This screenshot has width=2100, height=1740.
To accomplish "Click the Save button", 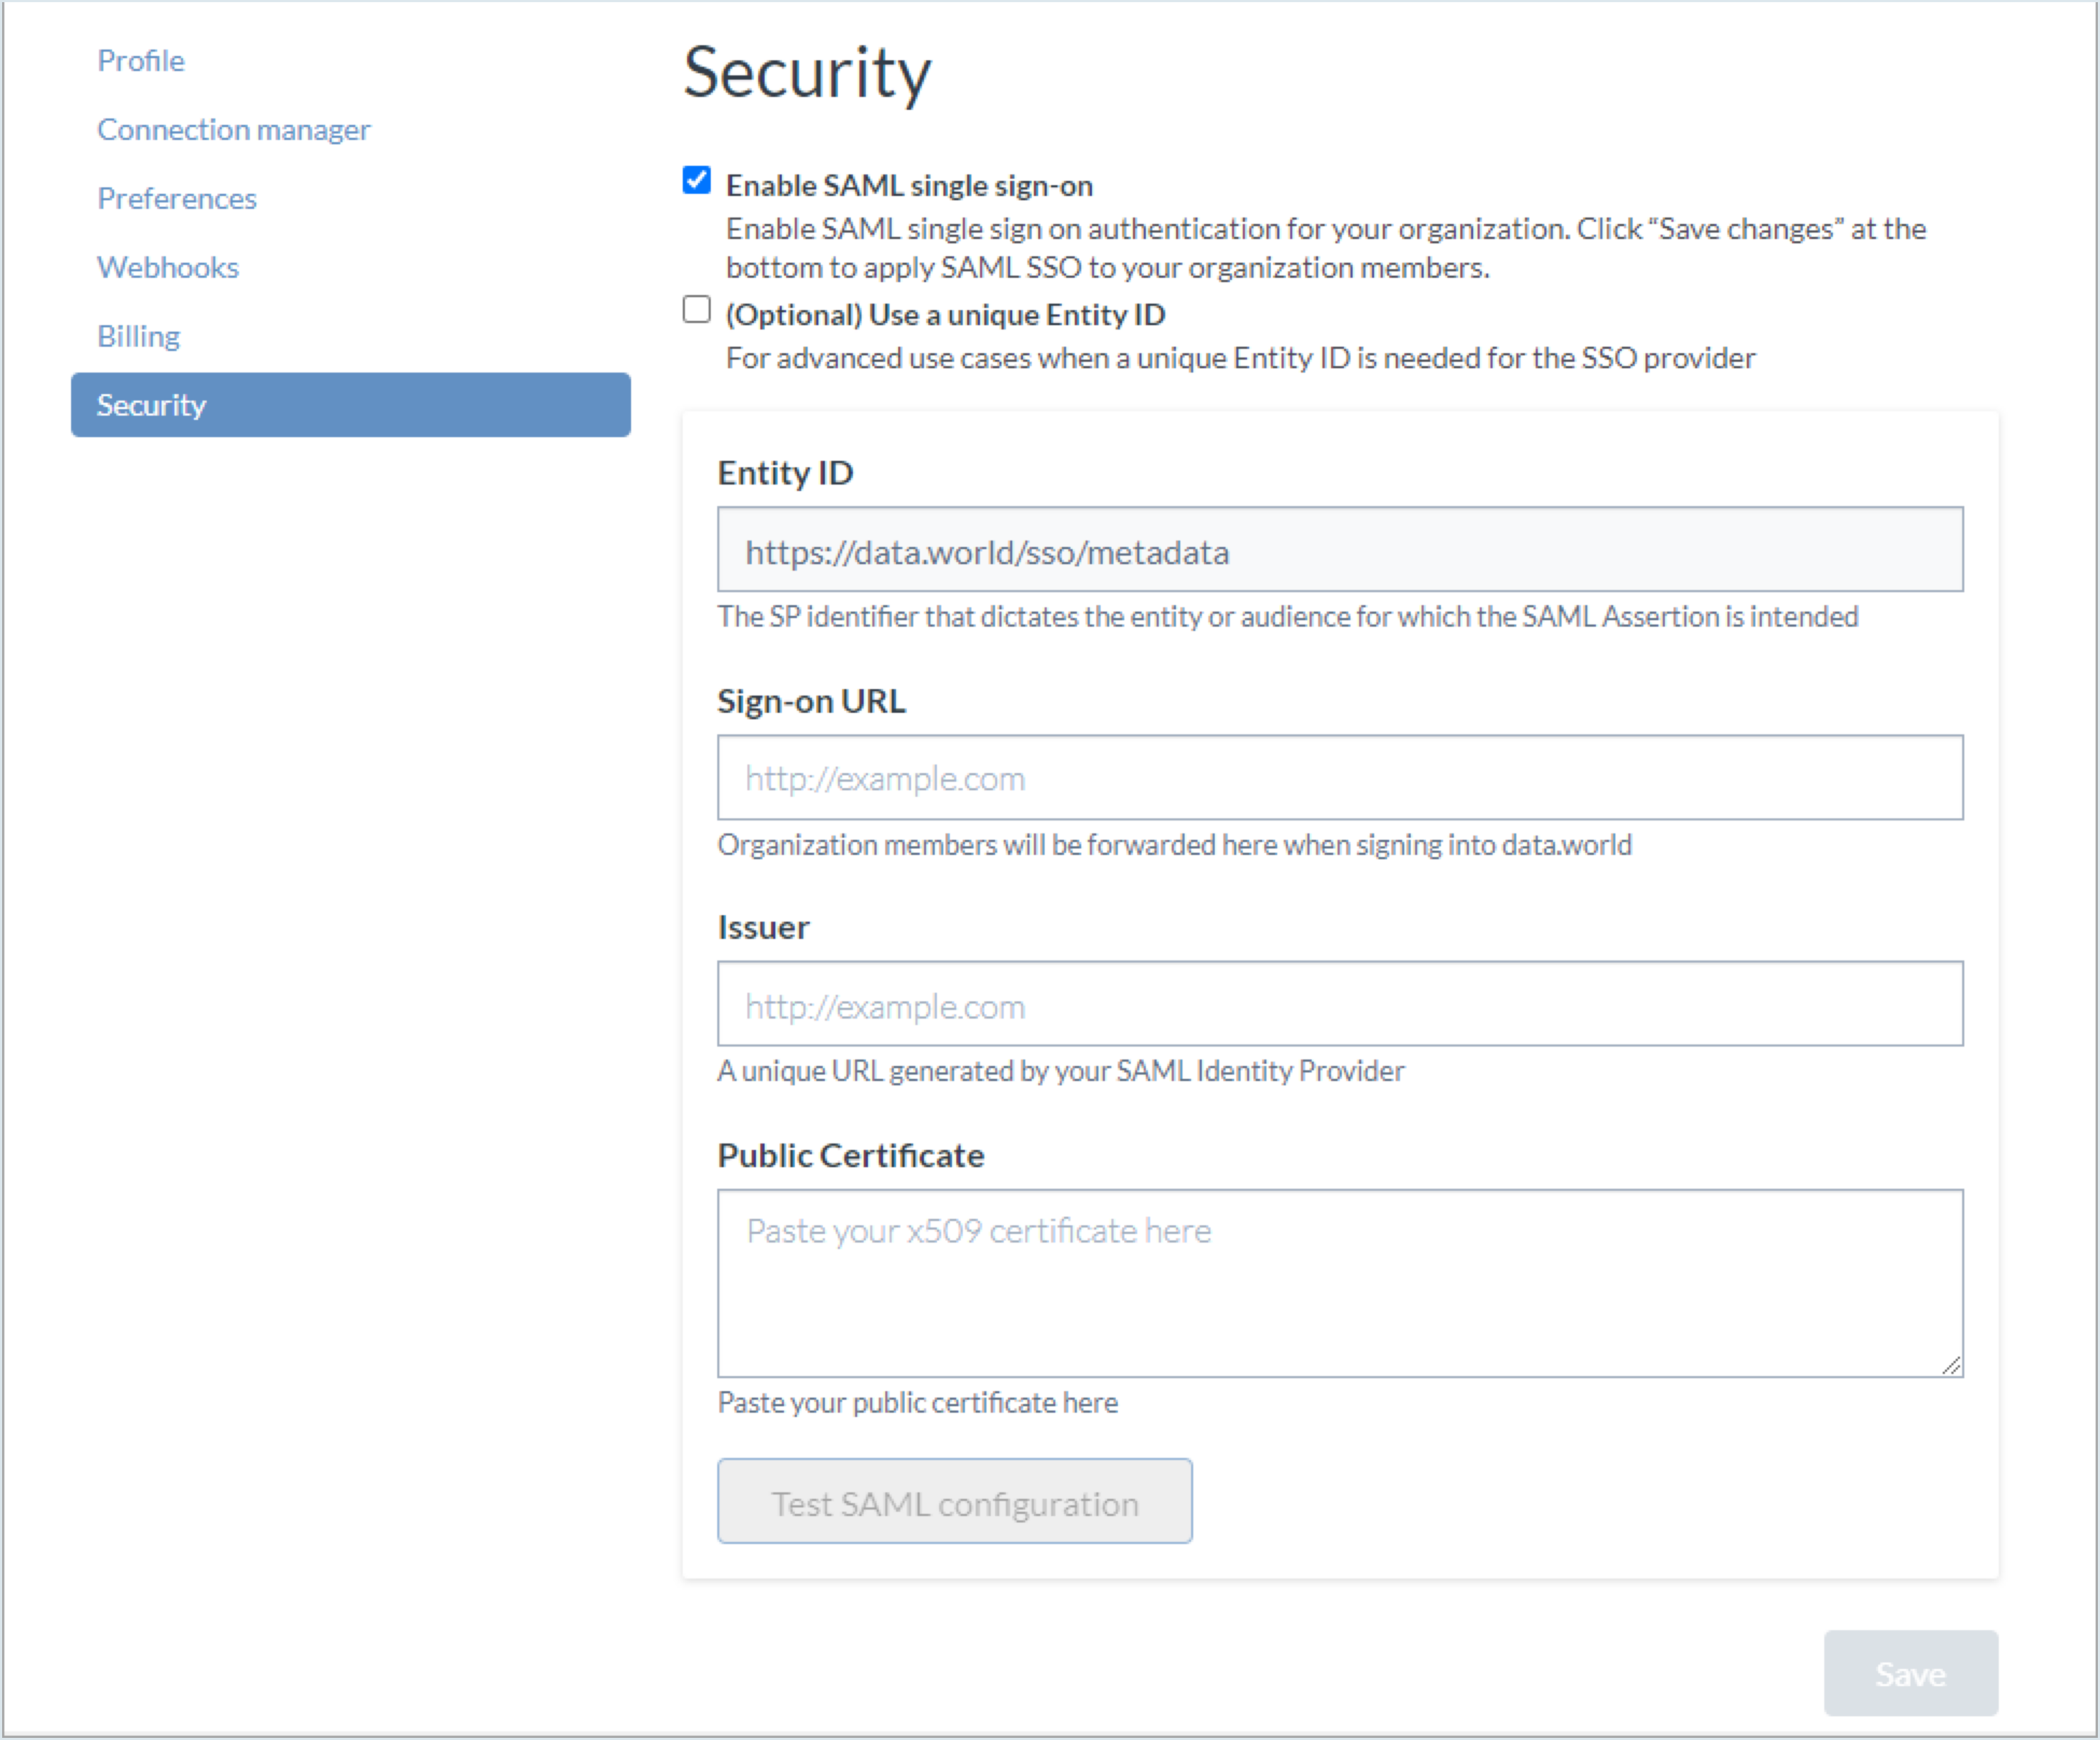I will (1909, 1673).
